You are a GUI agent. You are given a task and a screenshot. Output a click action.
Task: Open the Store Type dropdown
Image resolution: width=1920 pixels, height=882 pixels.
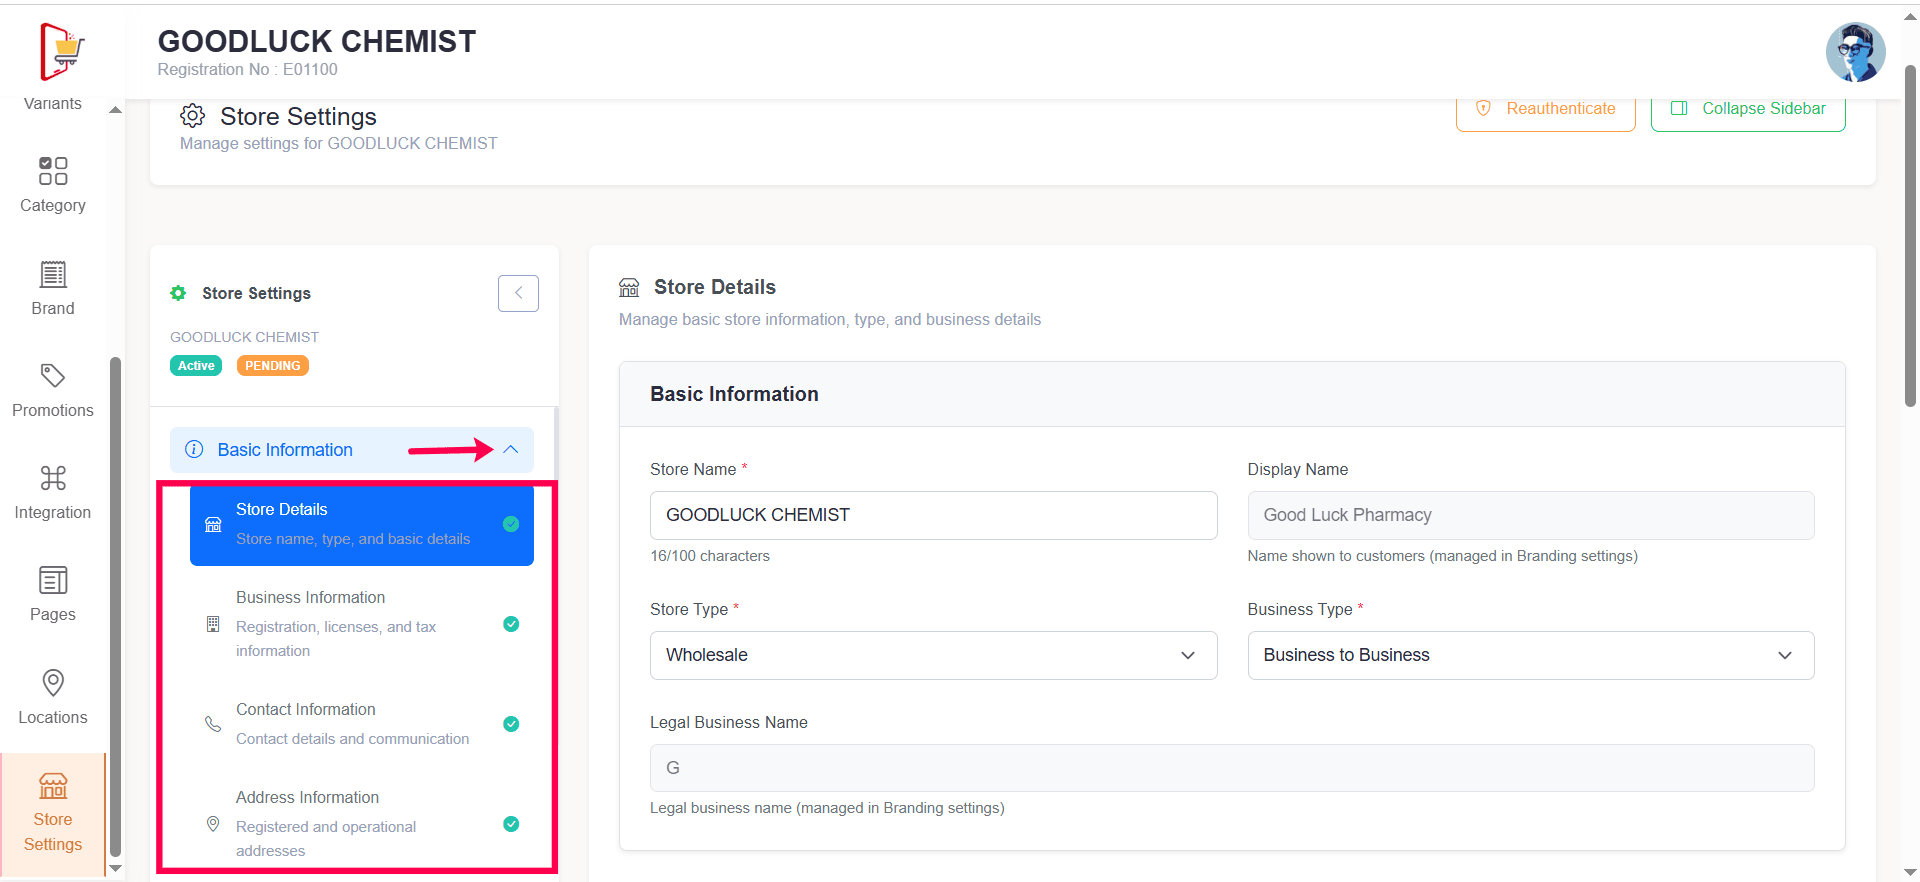pyautogui.click(x=932, y=655)
